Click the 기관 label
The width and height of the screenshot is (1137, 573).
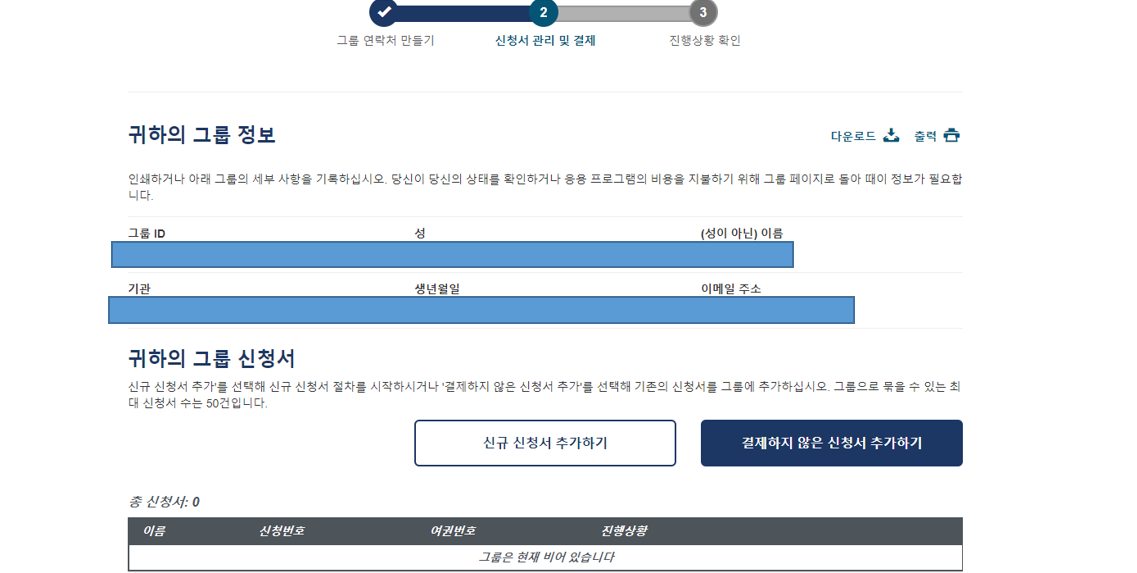click(x=139, y=289)
